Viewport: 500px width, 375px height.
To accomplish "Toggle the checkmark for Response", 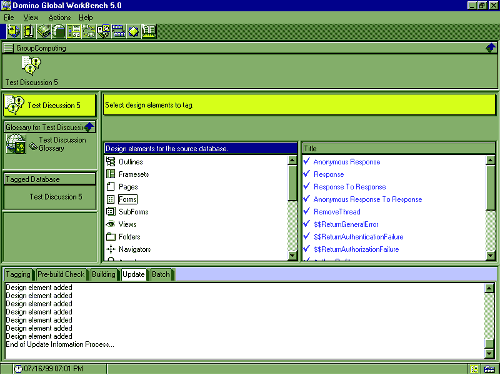I will pos(307,174).
